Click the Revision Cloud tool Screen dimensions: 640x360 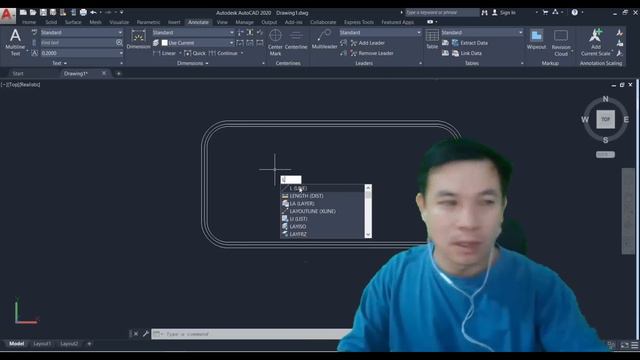(x=561, y=42)
